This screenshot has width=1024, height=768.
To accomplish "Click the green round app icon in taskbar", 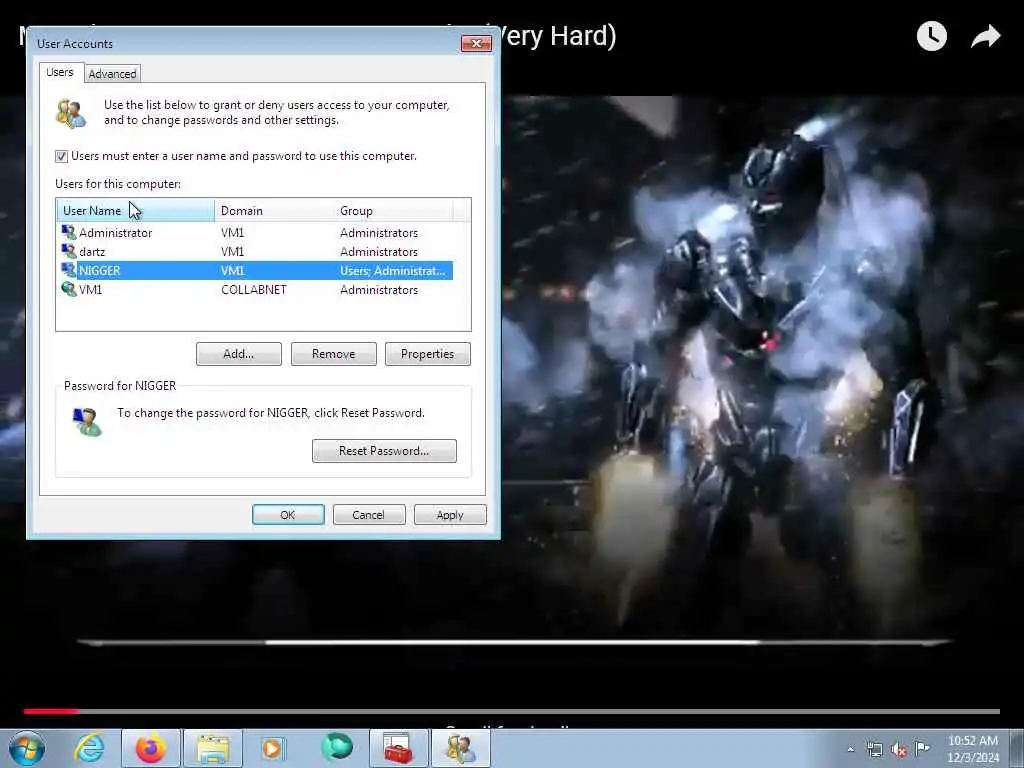I will 337,747.
